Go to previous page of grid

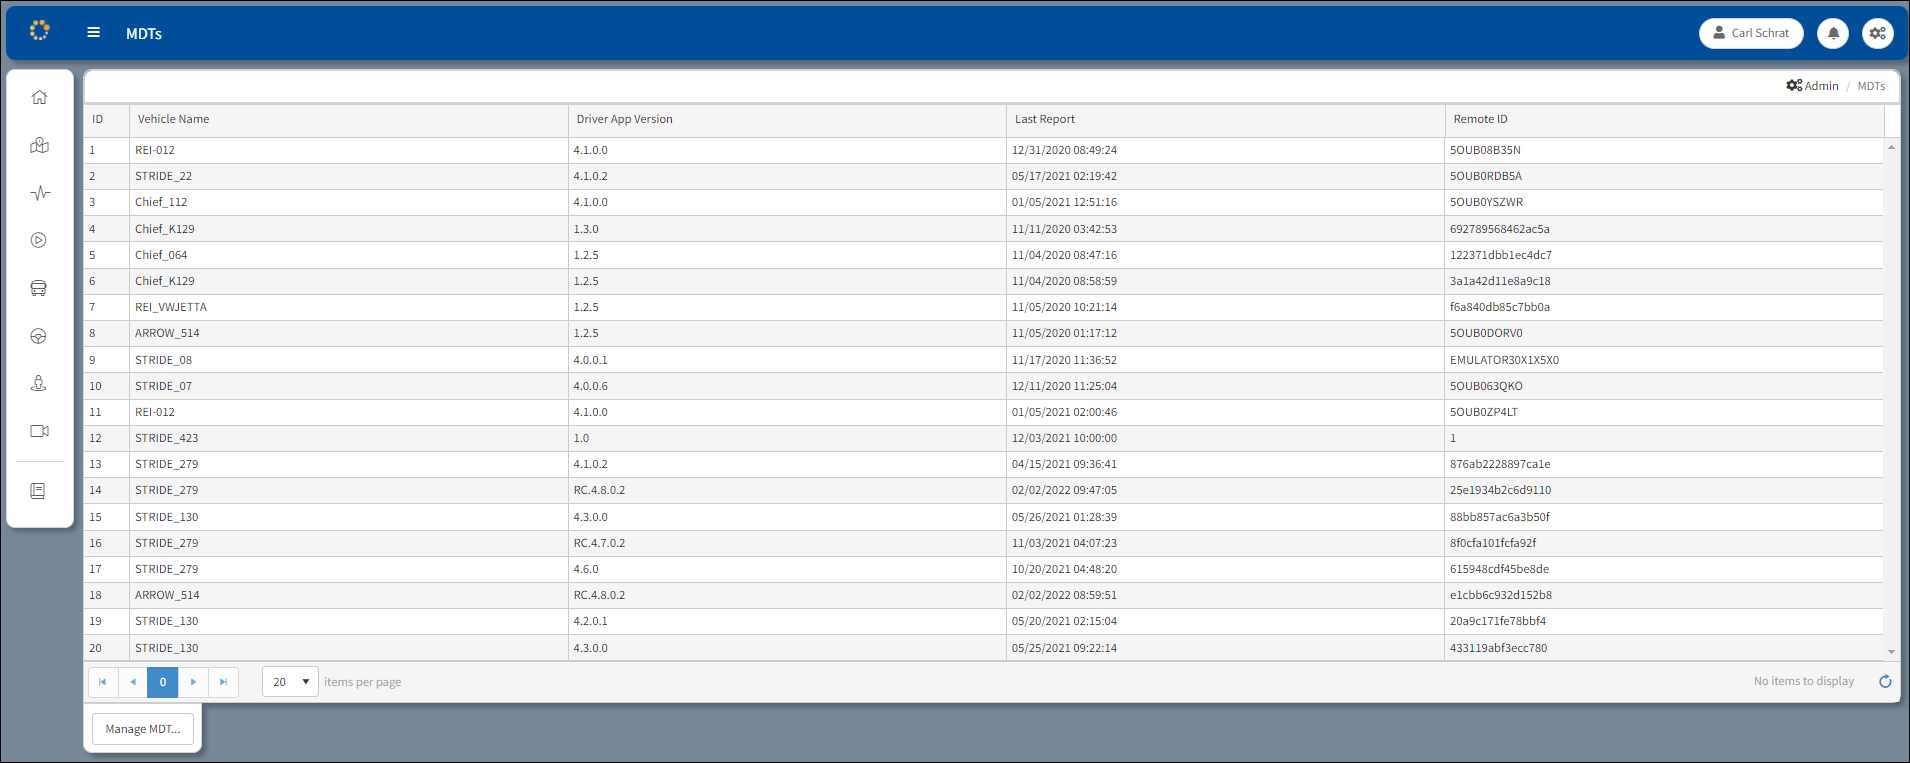(x=132, y=682)
